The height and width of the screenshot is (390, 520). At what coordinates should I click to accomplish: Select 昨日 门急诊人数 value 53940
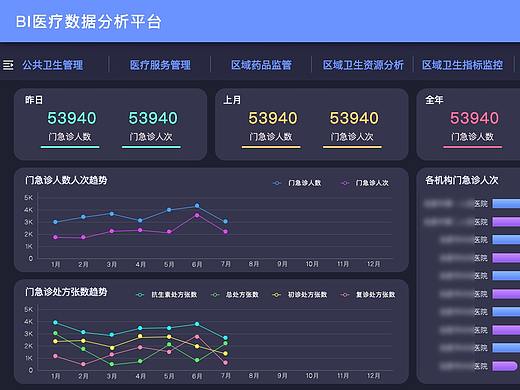point(72,118)
